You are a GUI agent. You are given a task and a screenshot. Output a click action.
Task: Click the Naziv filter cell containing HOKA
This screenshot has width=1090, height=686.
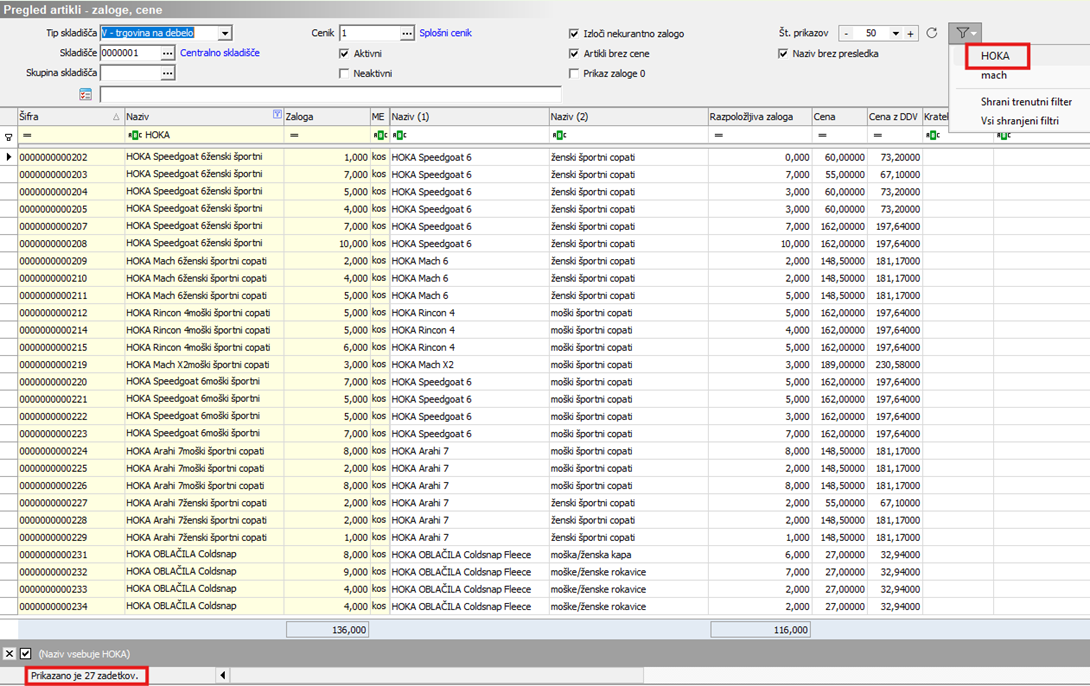[x=204, y=135]
